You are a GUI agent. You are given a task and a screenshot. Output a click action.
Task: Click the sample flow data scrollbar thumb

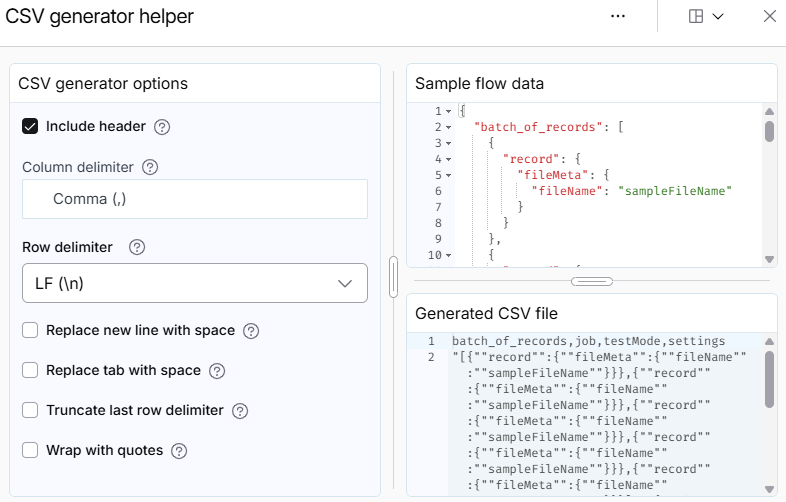pyautogui.click(x=769, y=131)
